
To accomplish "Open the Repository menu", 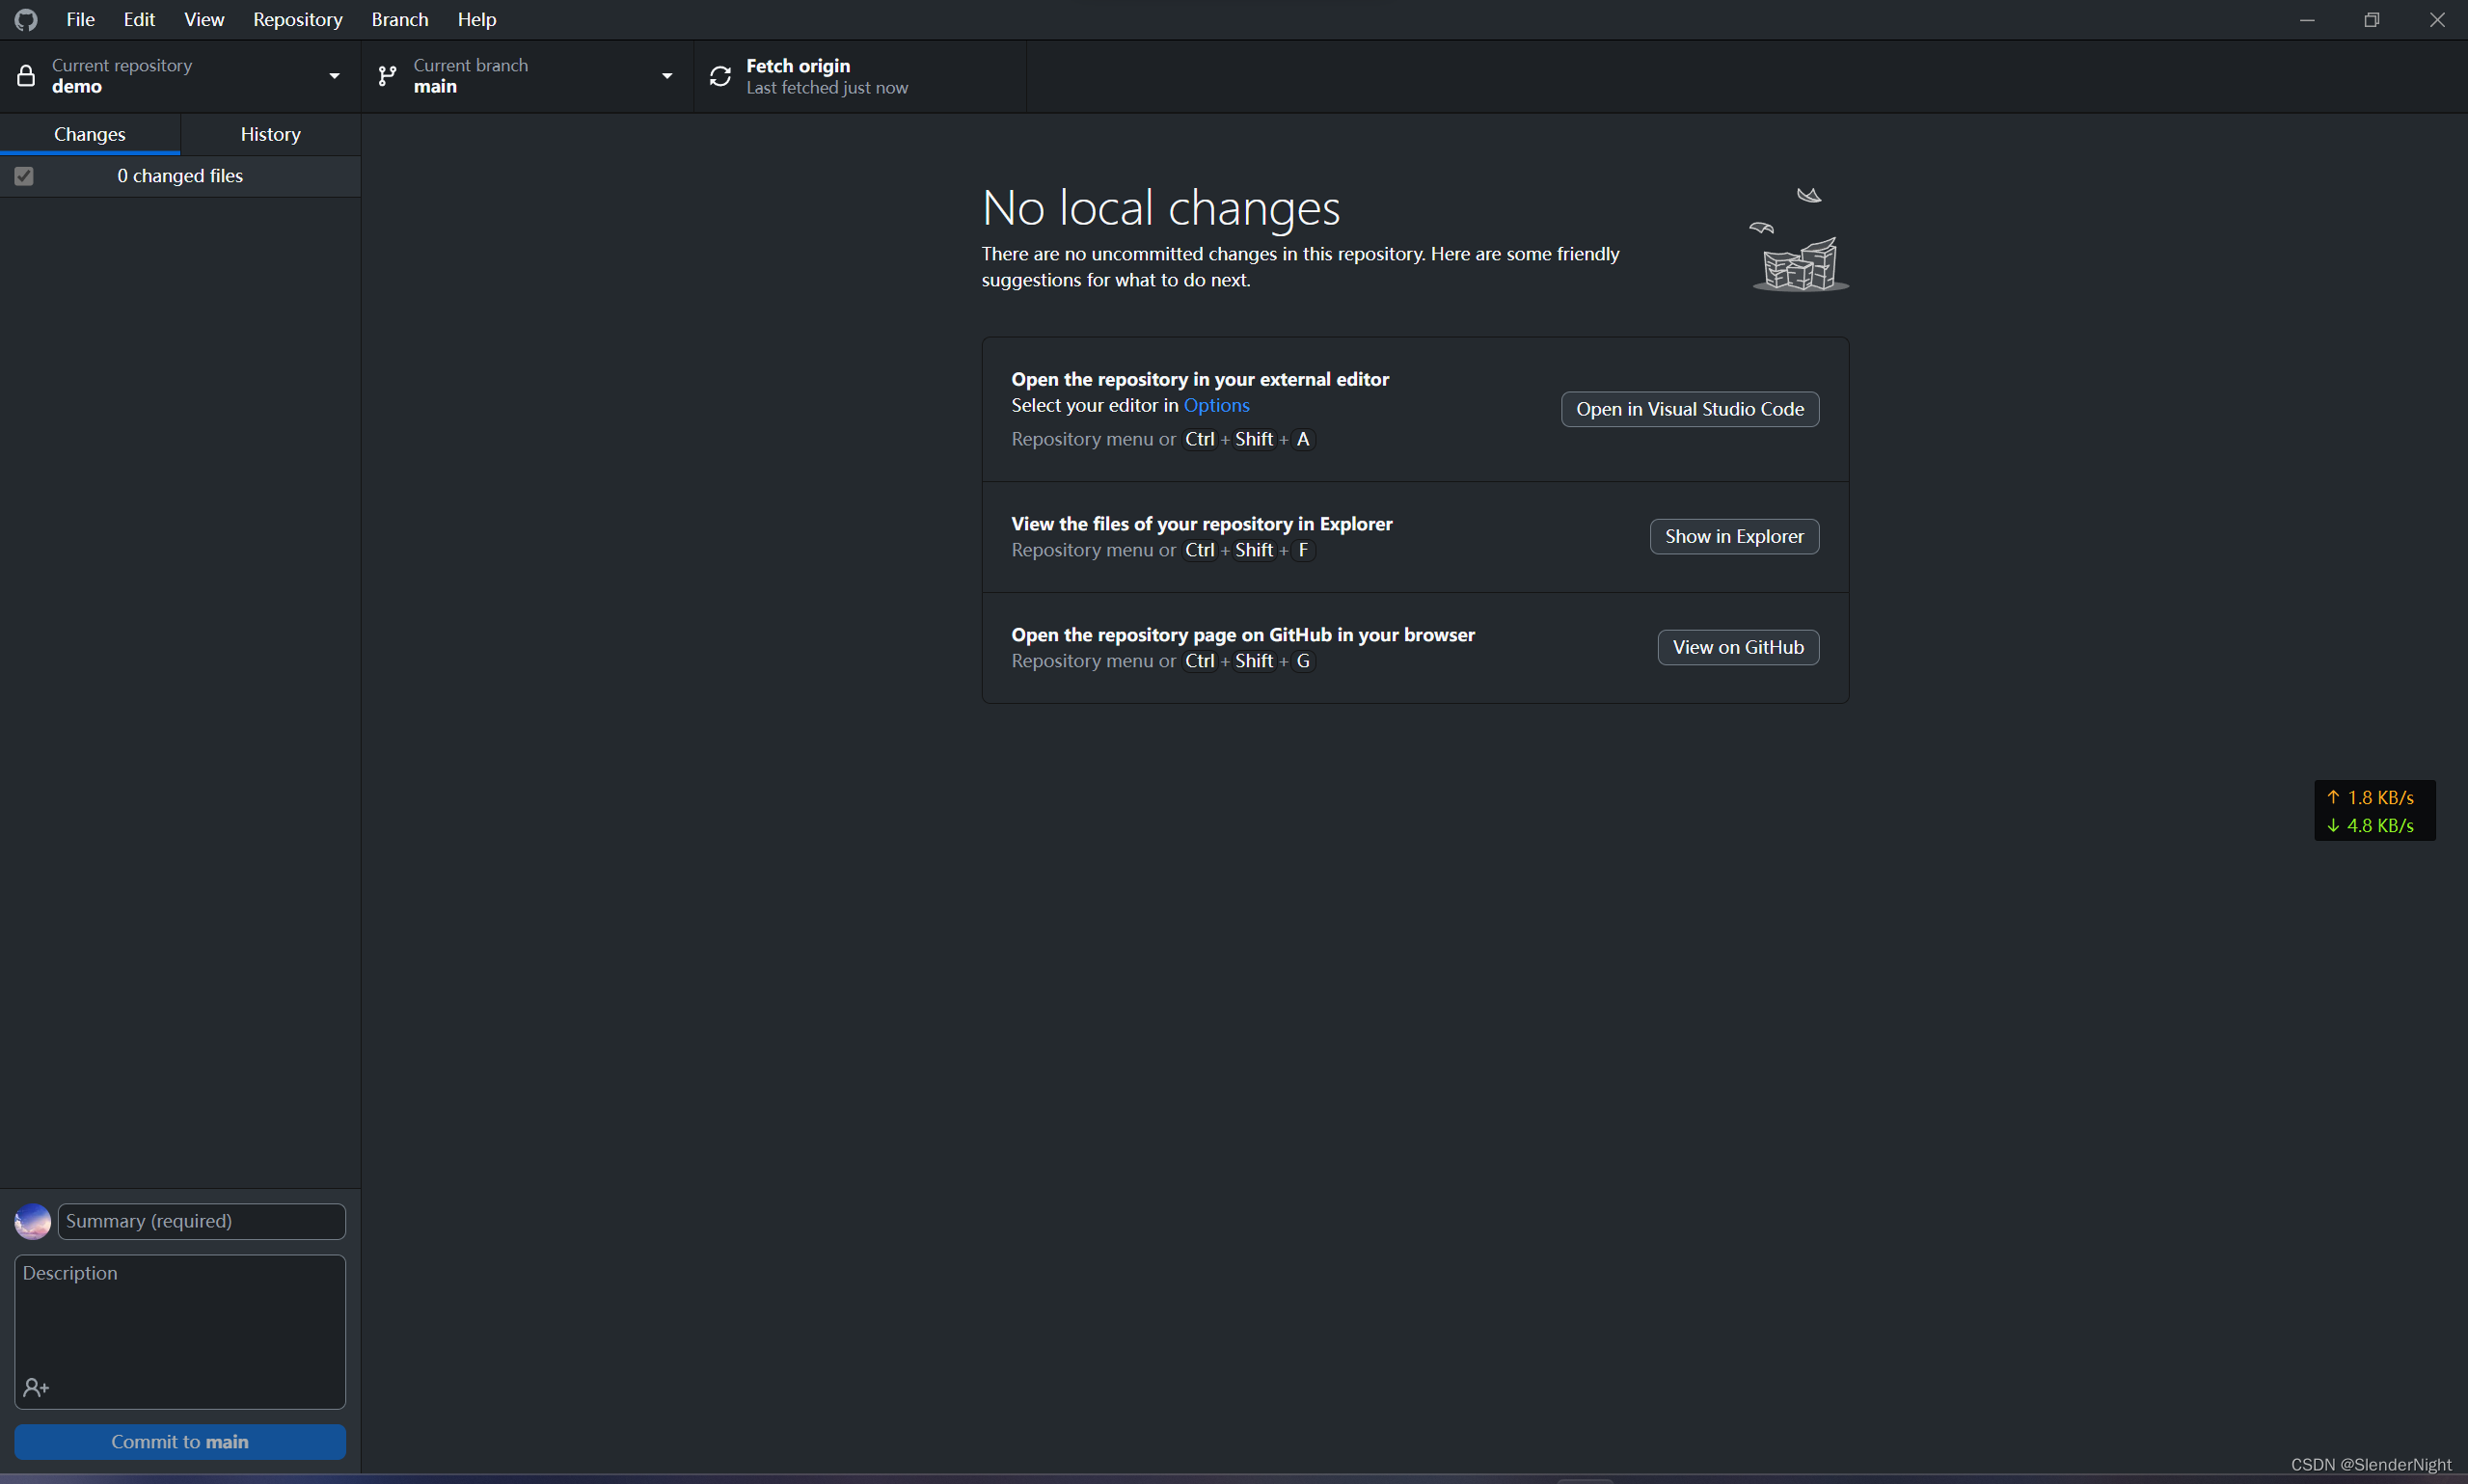I will pos(297,20).
